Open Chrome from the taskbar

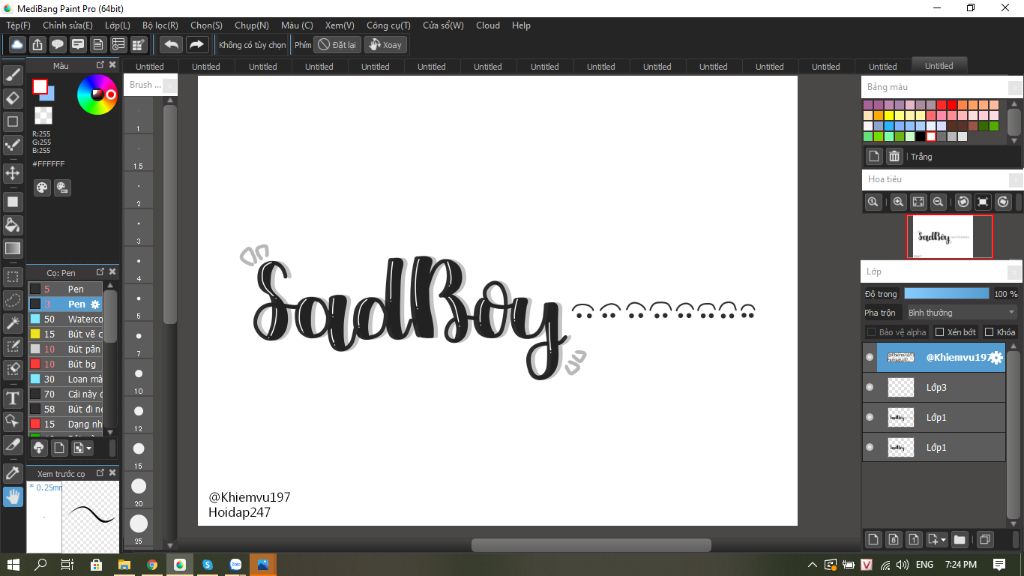tap(152, 564)
